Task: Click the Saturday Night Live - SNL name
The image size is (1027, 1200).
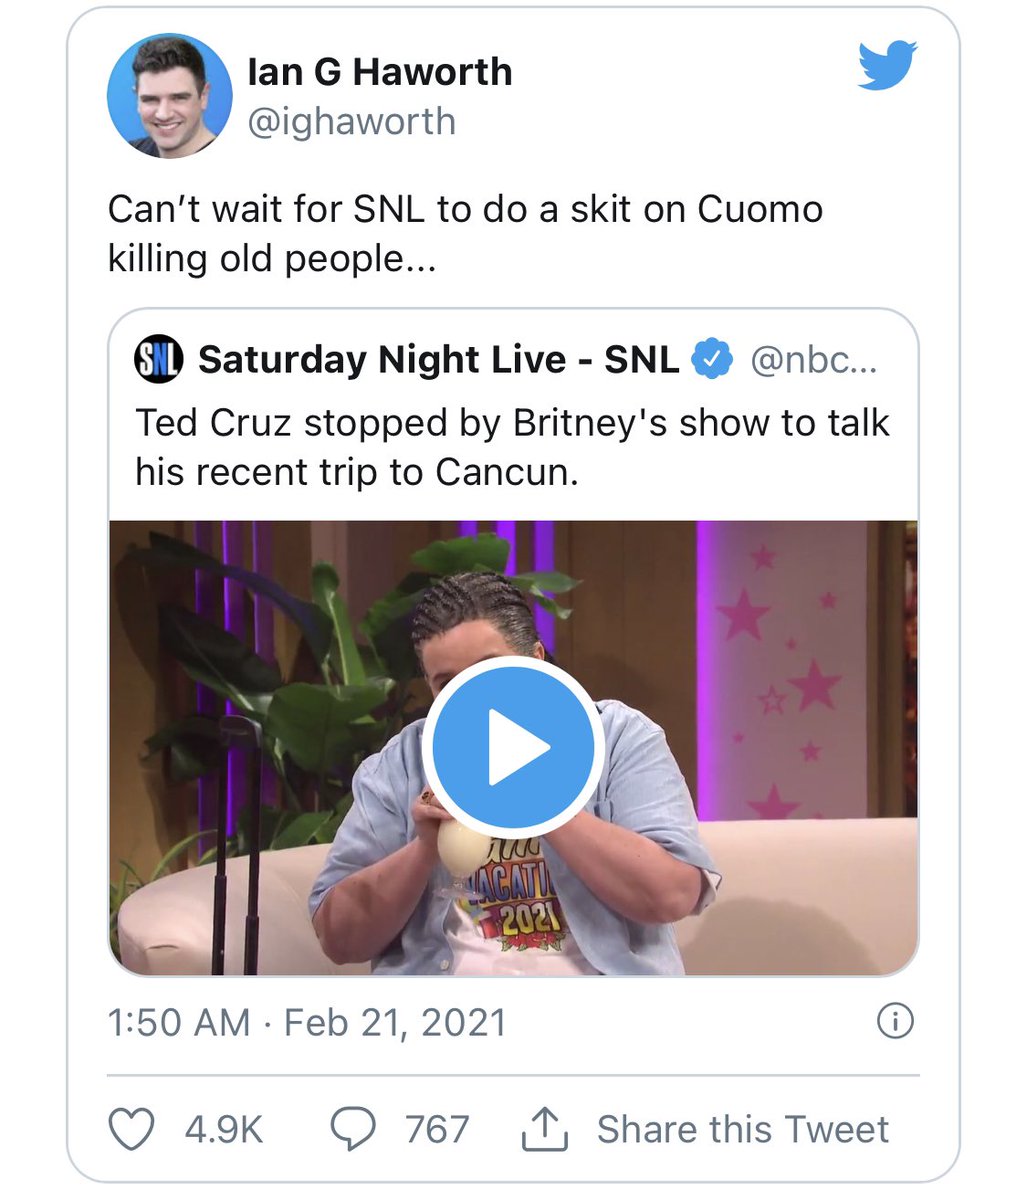Action: pos(438,360)
